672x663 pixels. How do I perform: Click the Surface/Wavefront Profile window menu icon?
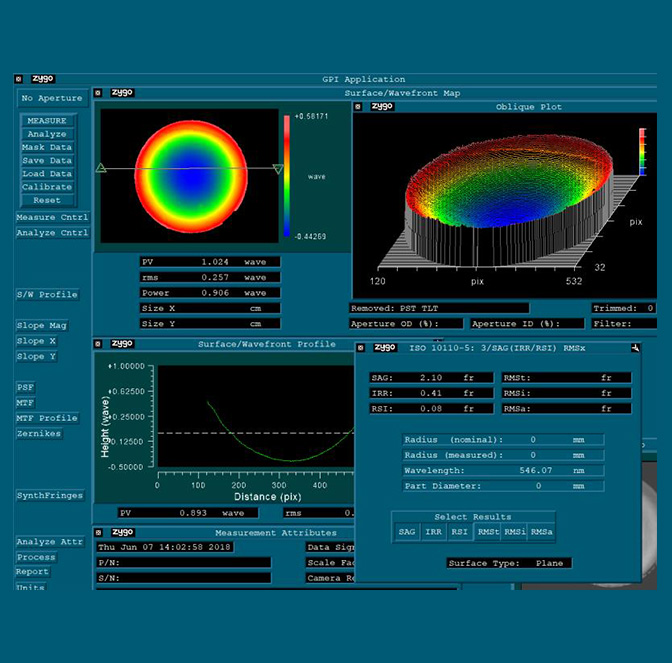[x=98, y=344]
